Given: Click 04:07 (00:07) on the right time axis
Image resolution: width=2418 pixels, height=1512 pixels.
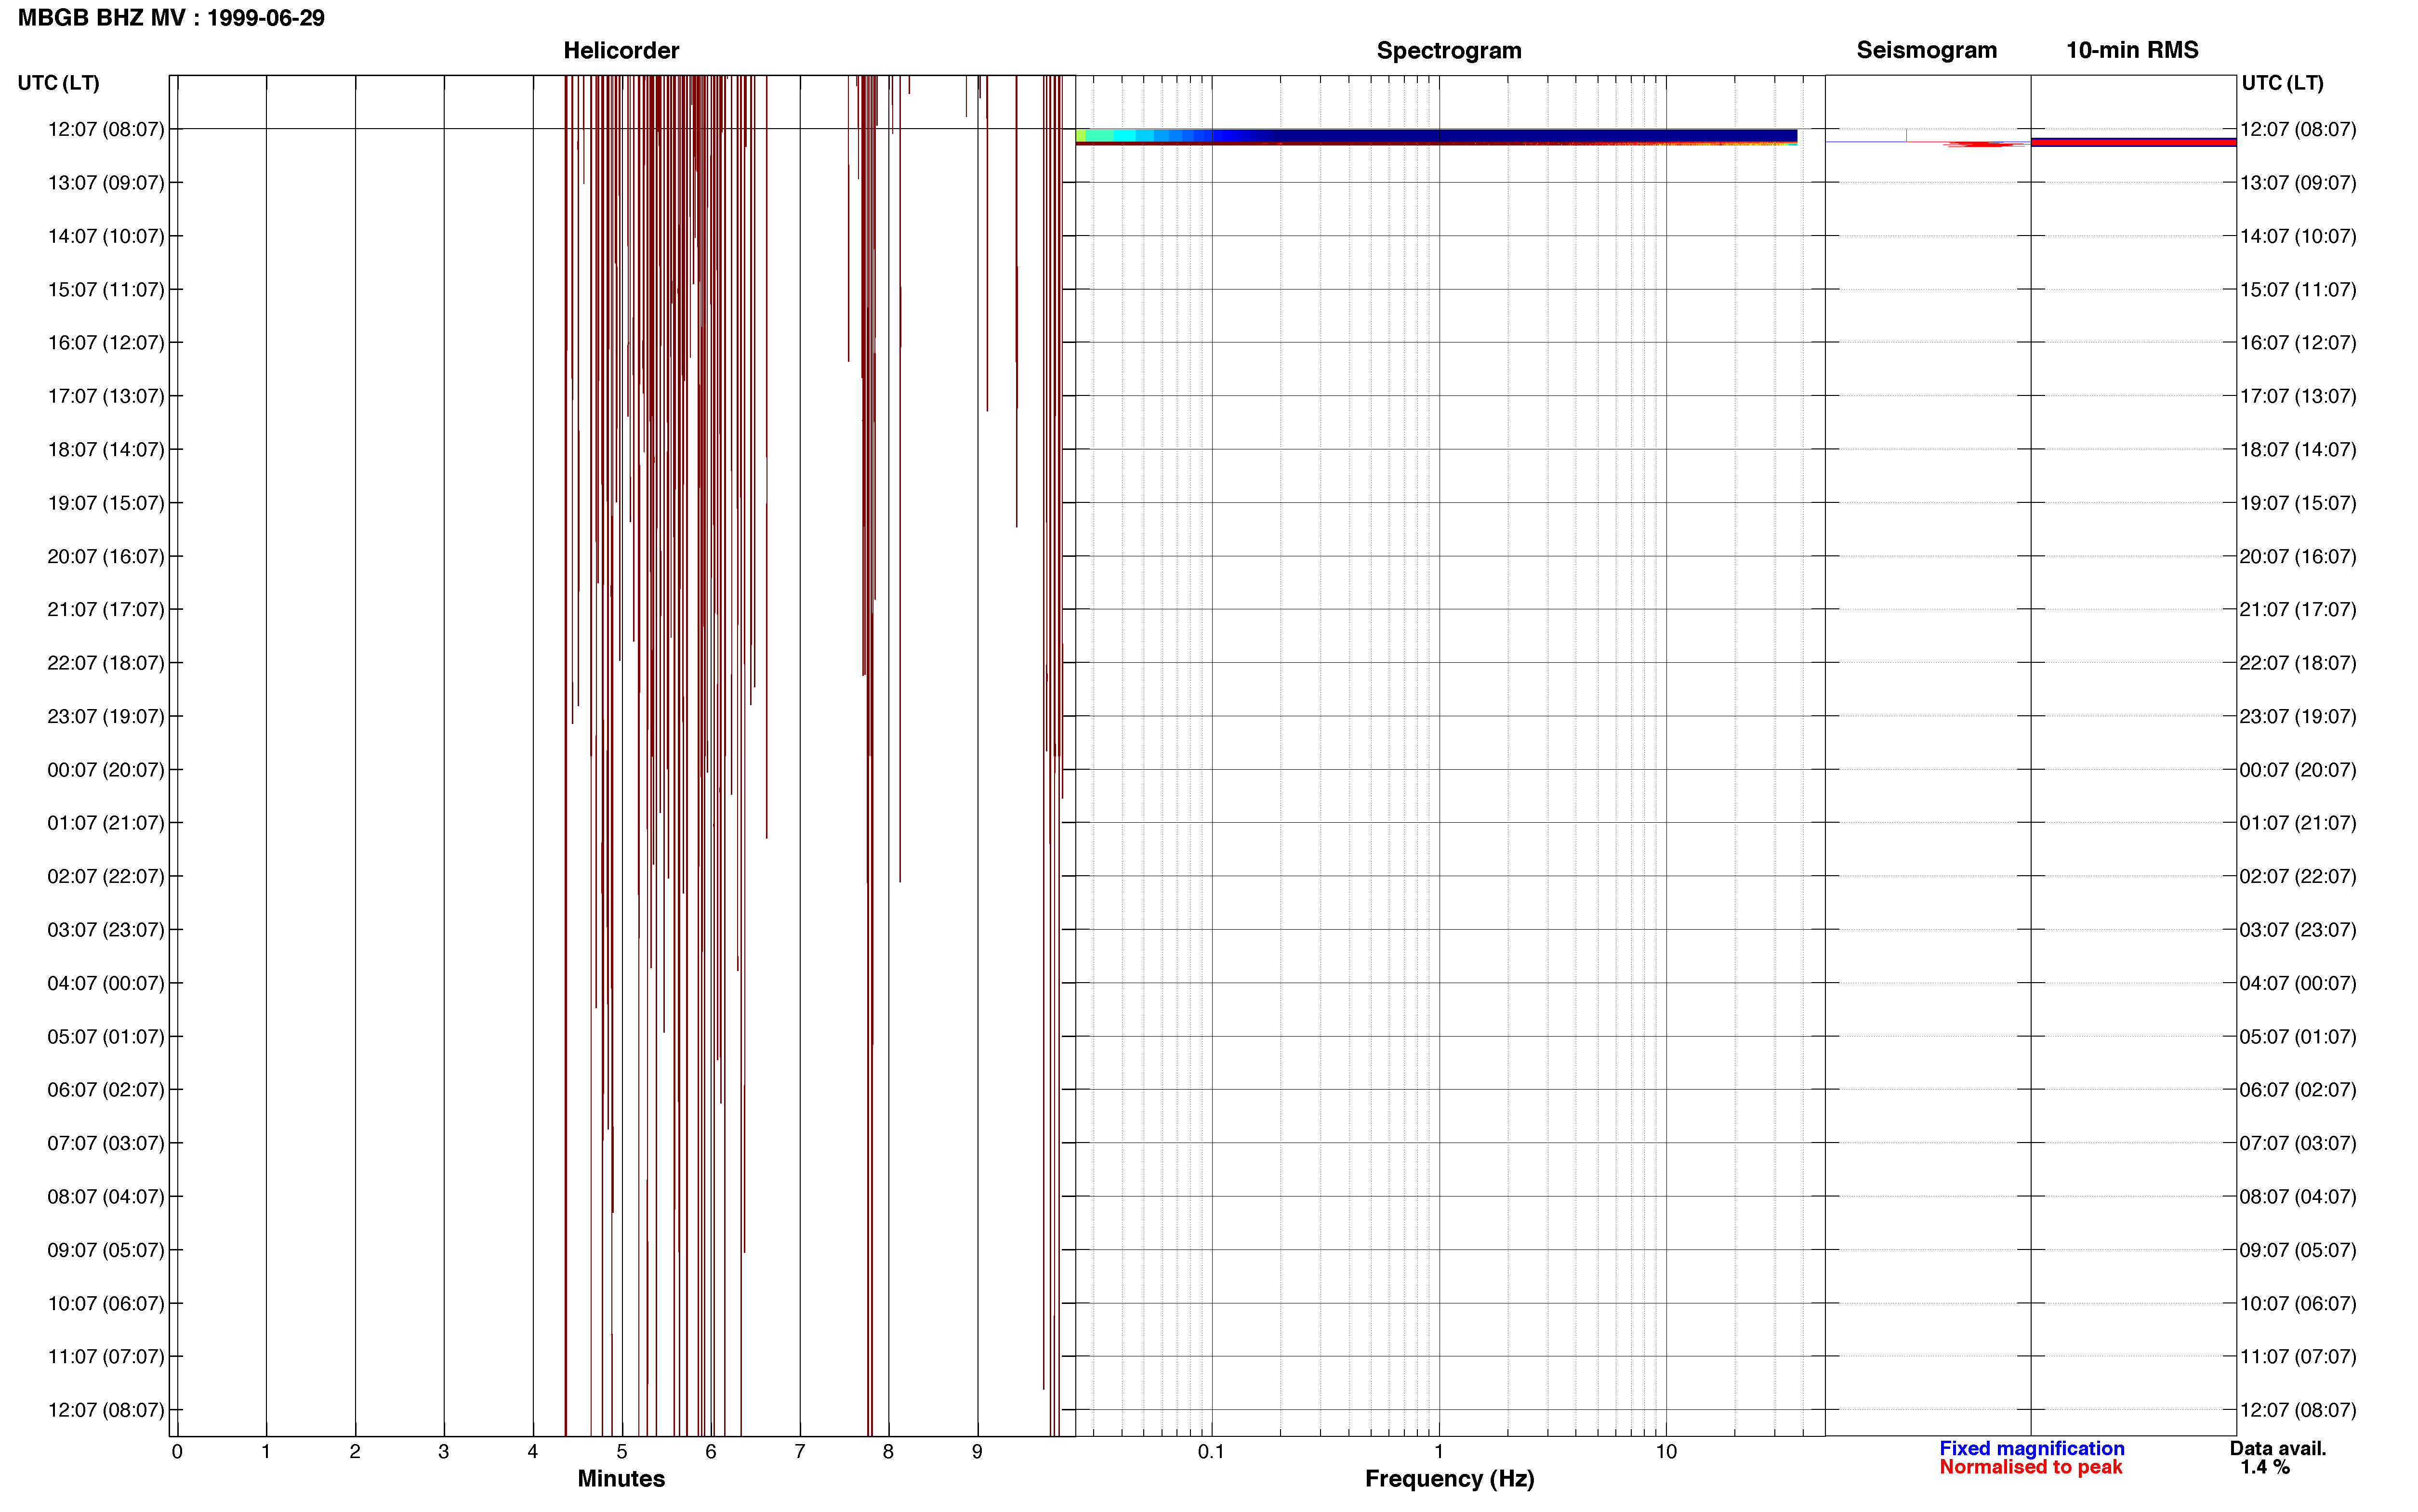Looking at the screenshot, I should [2298, 983].
